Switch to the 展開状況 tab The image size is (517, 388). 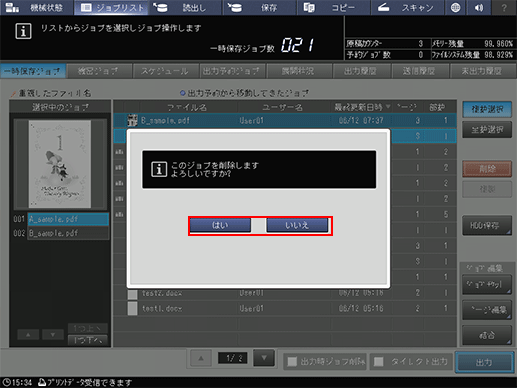click(x=298, y=71)
